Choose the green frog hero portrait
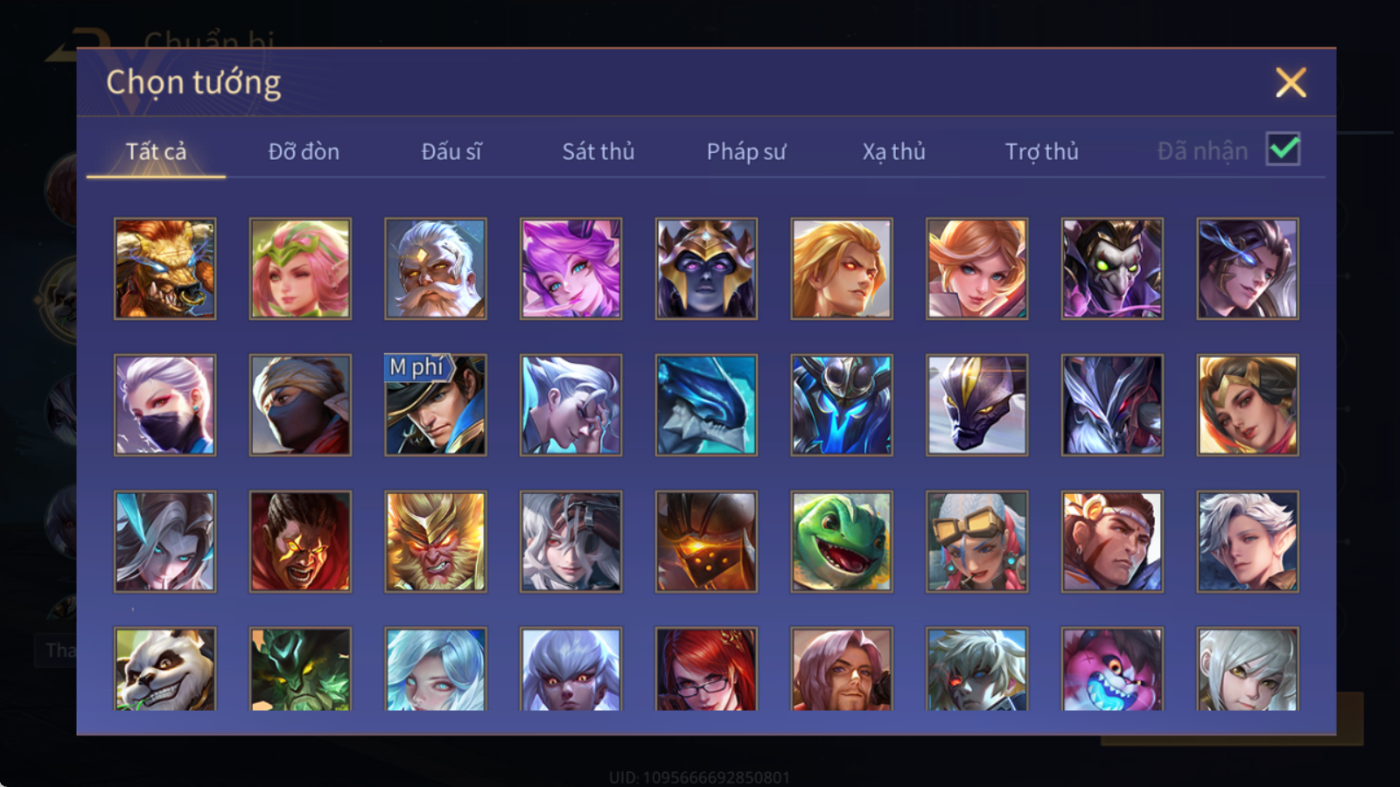Image resolution: width=1400 pixels, height=787 pixels. pos(841,541)
